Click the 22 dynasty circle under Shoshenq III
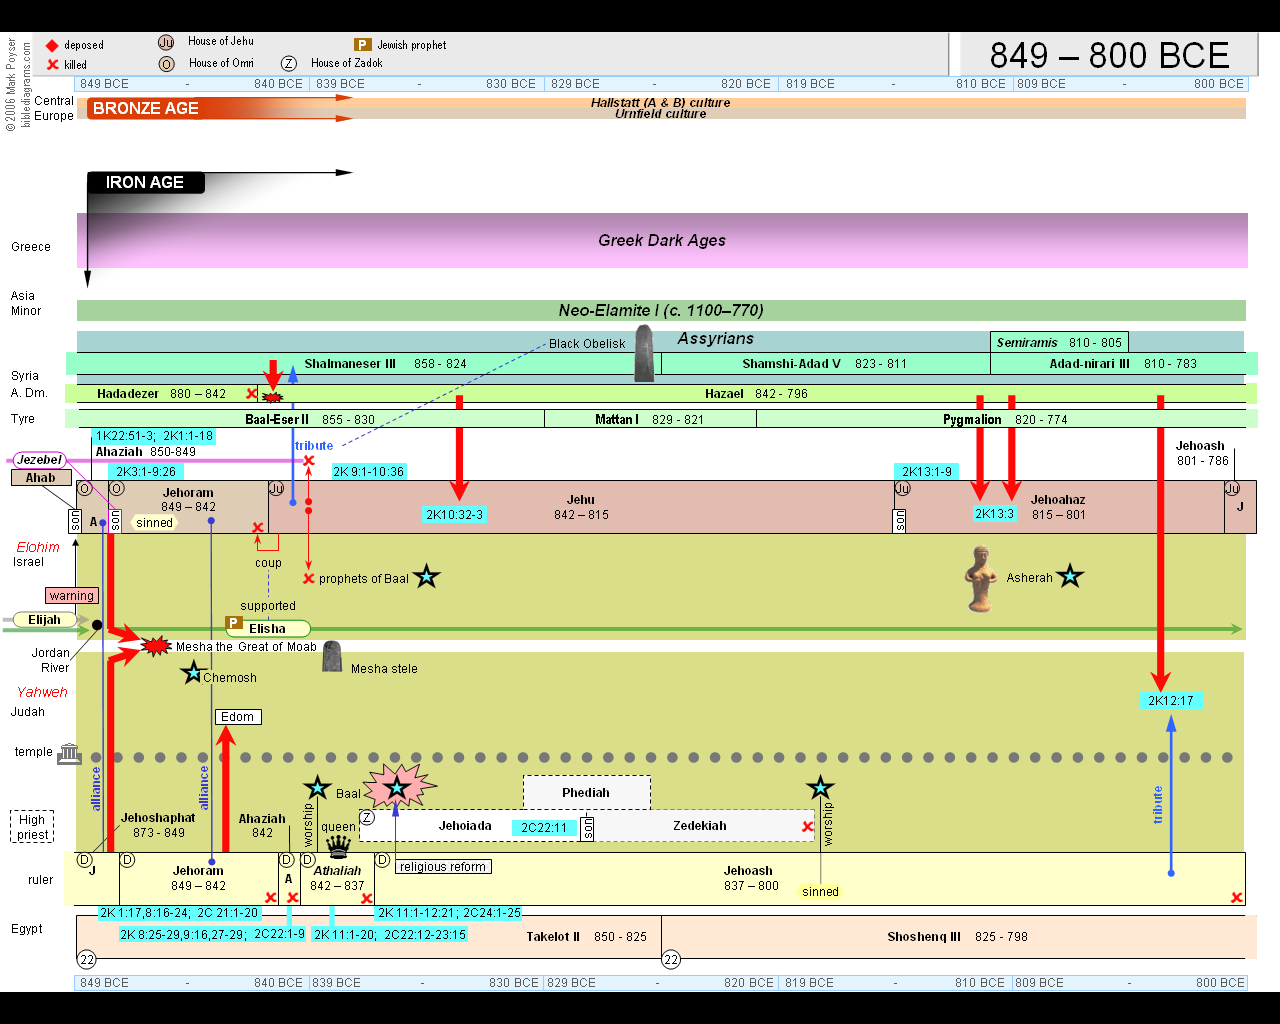Viewport: 1280px width, 1024px height. coord(671,960)
